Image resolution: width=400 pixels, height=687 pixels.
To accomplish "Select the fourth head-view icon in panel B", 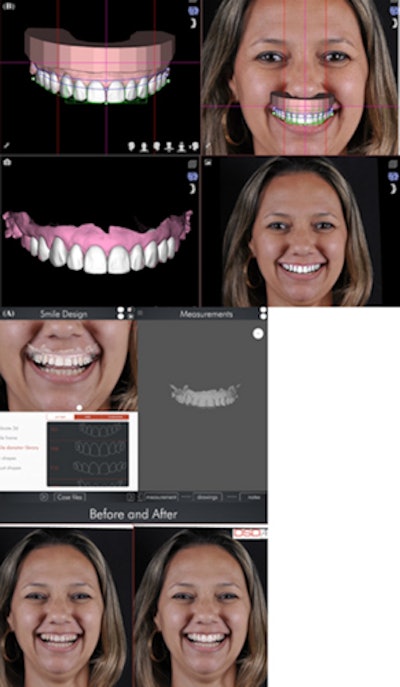I will pyautogui.click(x=169, y=146).
